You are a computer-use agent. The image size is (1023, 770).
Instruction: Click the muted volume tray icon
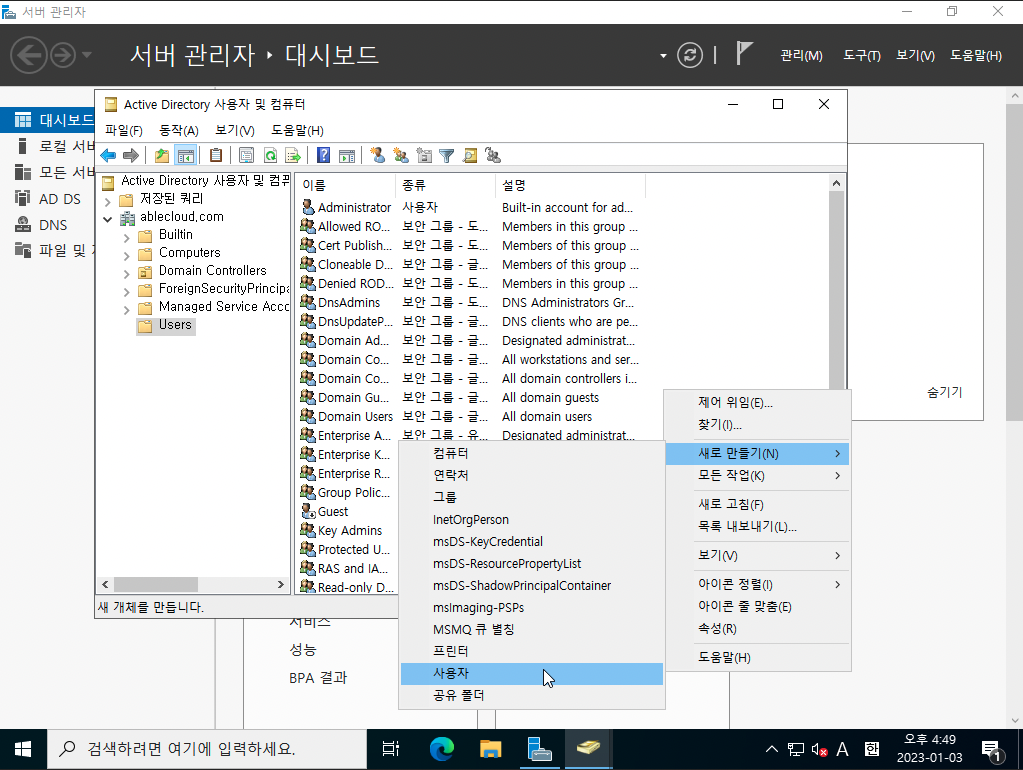pos(819,749)
